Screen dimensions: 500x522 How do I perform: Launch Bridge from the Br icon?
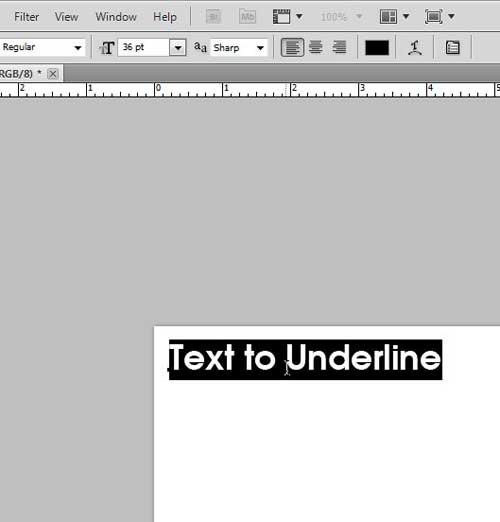click(213, 16)
